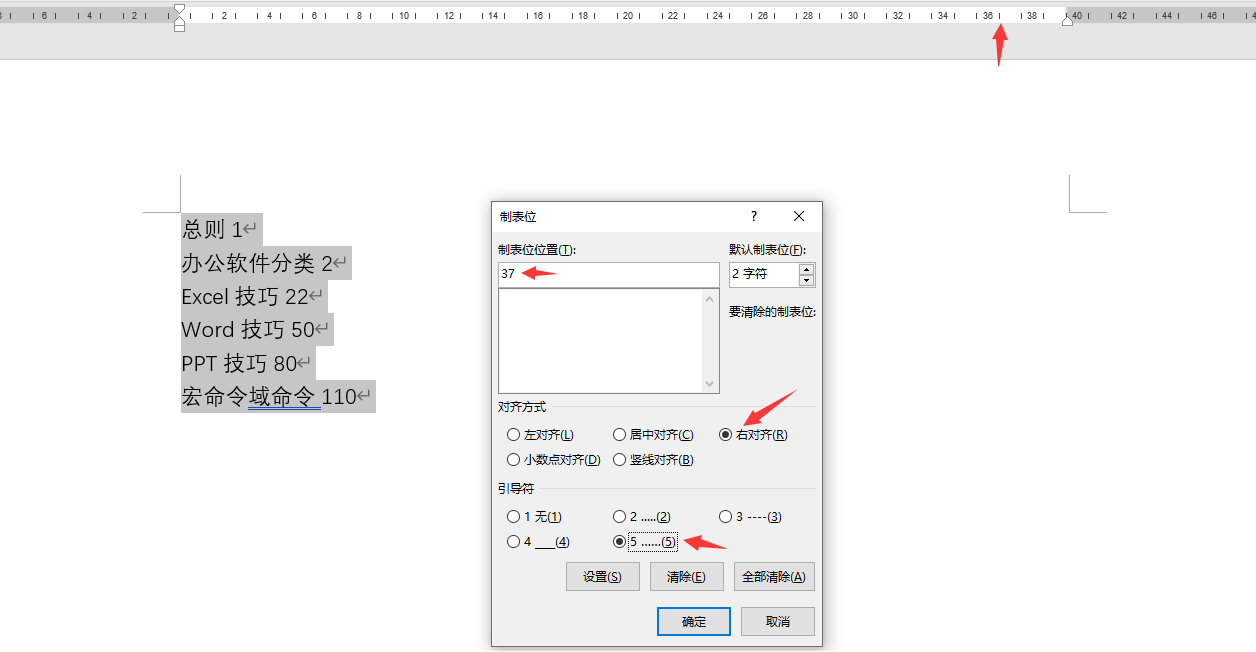Image resolution: width=1256 pixels, height=652 pixels.
Task: Click the tab stop list scroll up arrow
Action: click(x=711, y=298)
